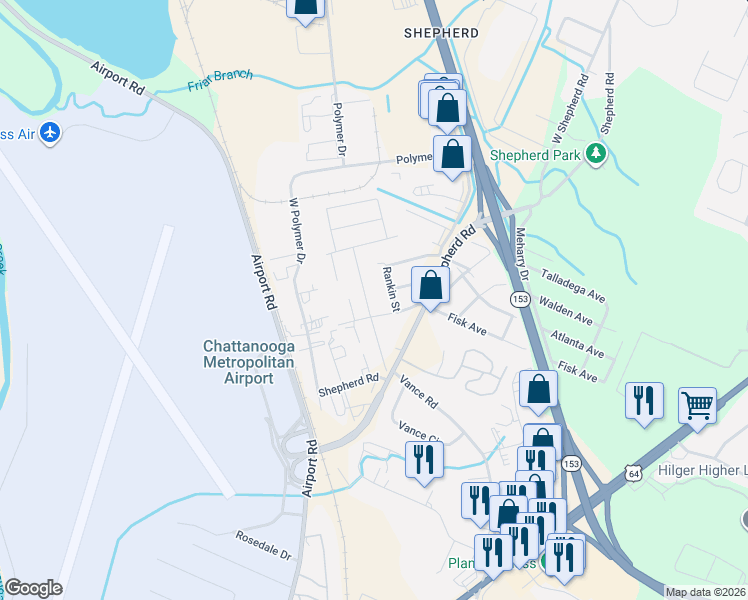
Task: Open the shopping bag marker near Rankin St
Action: pyautogui.click(x=430, y=288)
